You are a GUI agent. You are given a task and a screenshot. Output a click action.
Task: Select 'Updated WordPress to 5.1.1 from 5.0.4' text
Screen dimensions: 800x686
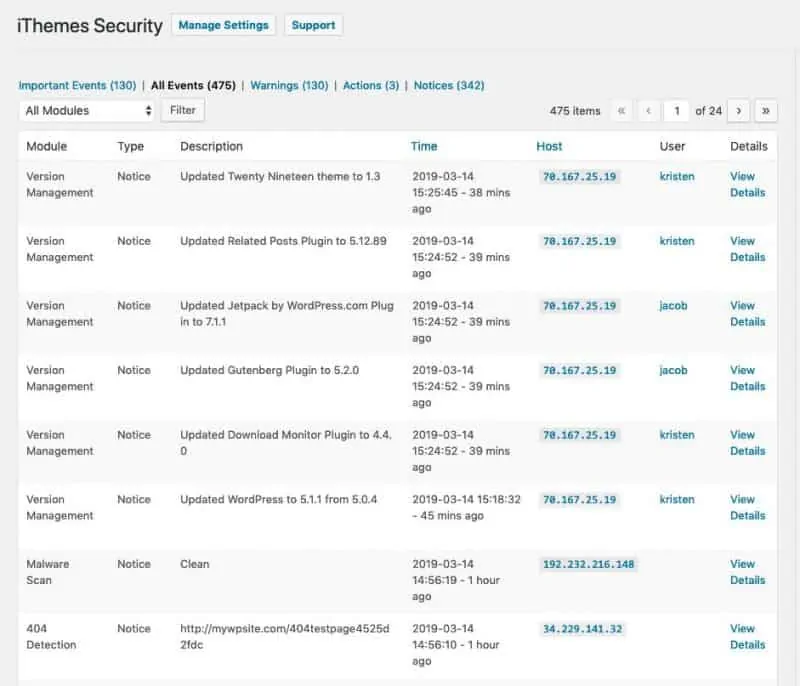point(279,499)
